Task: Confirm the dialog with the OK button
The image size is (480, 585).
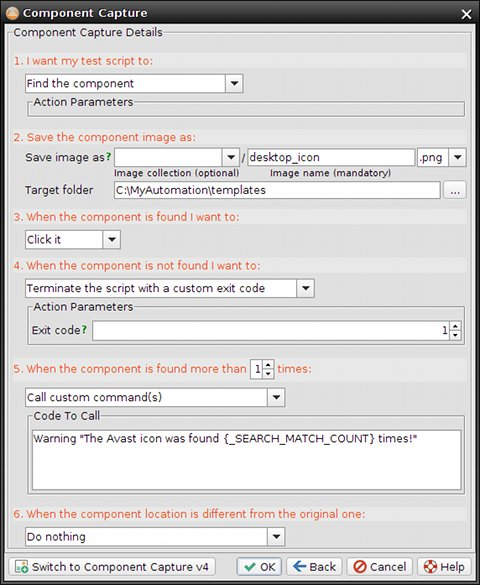Action: coord(259,567)
